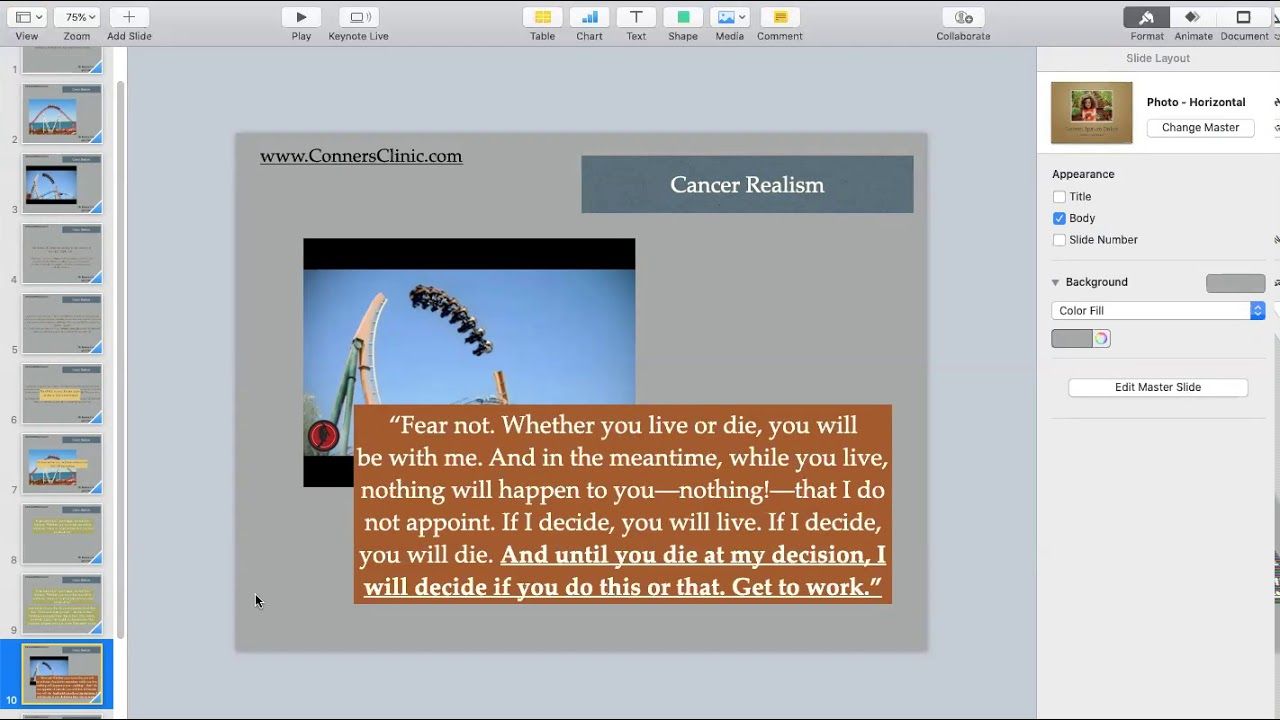Add a Text box
This screenshot has width=1280, height=720.
tap(636, 17)
